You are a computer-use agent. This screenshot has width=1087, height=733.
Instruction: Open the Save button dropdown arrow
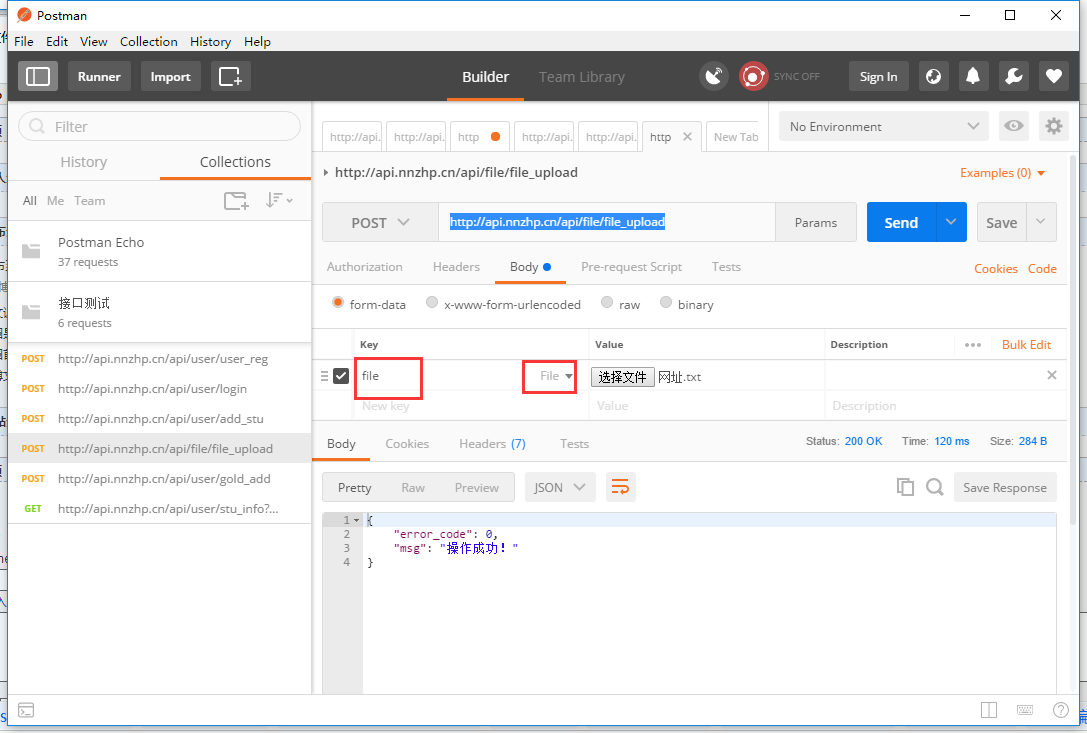pos(1041,222)
